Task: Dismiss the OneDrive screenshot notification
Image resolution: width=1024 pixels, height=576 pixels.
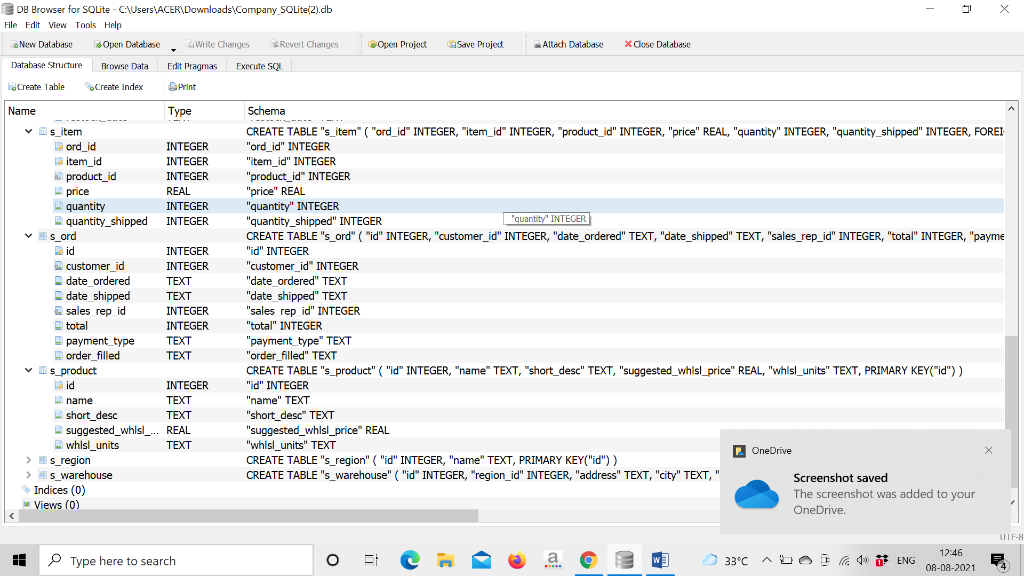Action: (x=989, y=450)
